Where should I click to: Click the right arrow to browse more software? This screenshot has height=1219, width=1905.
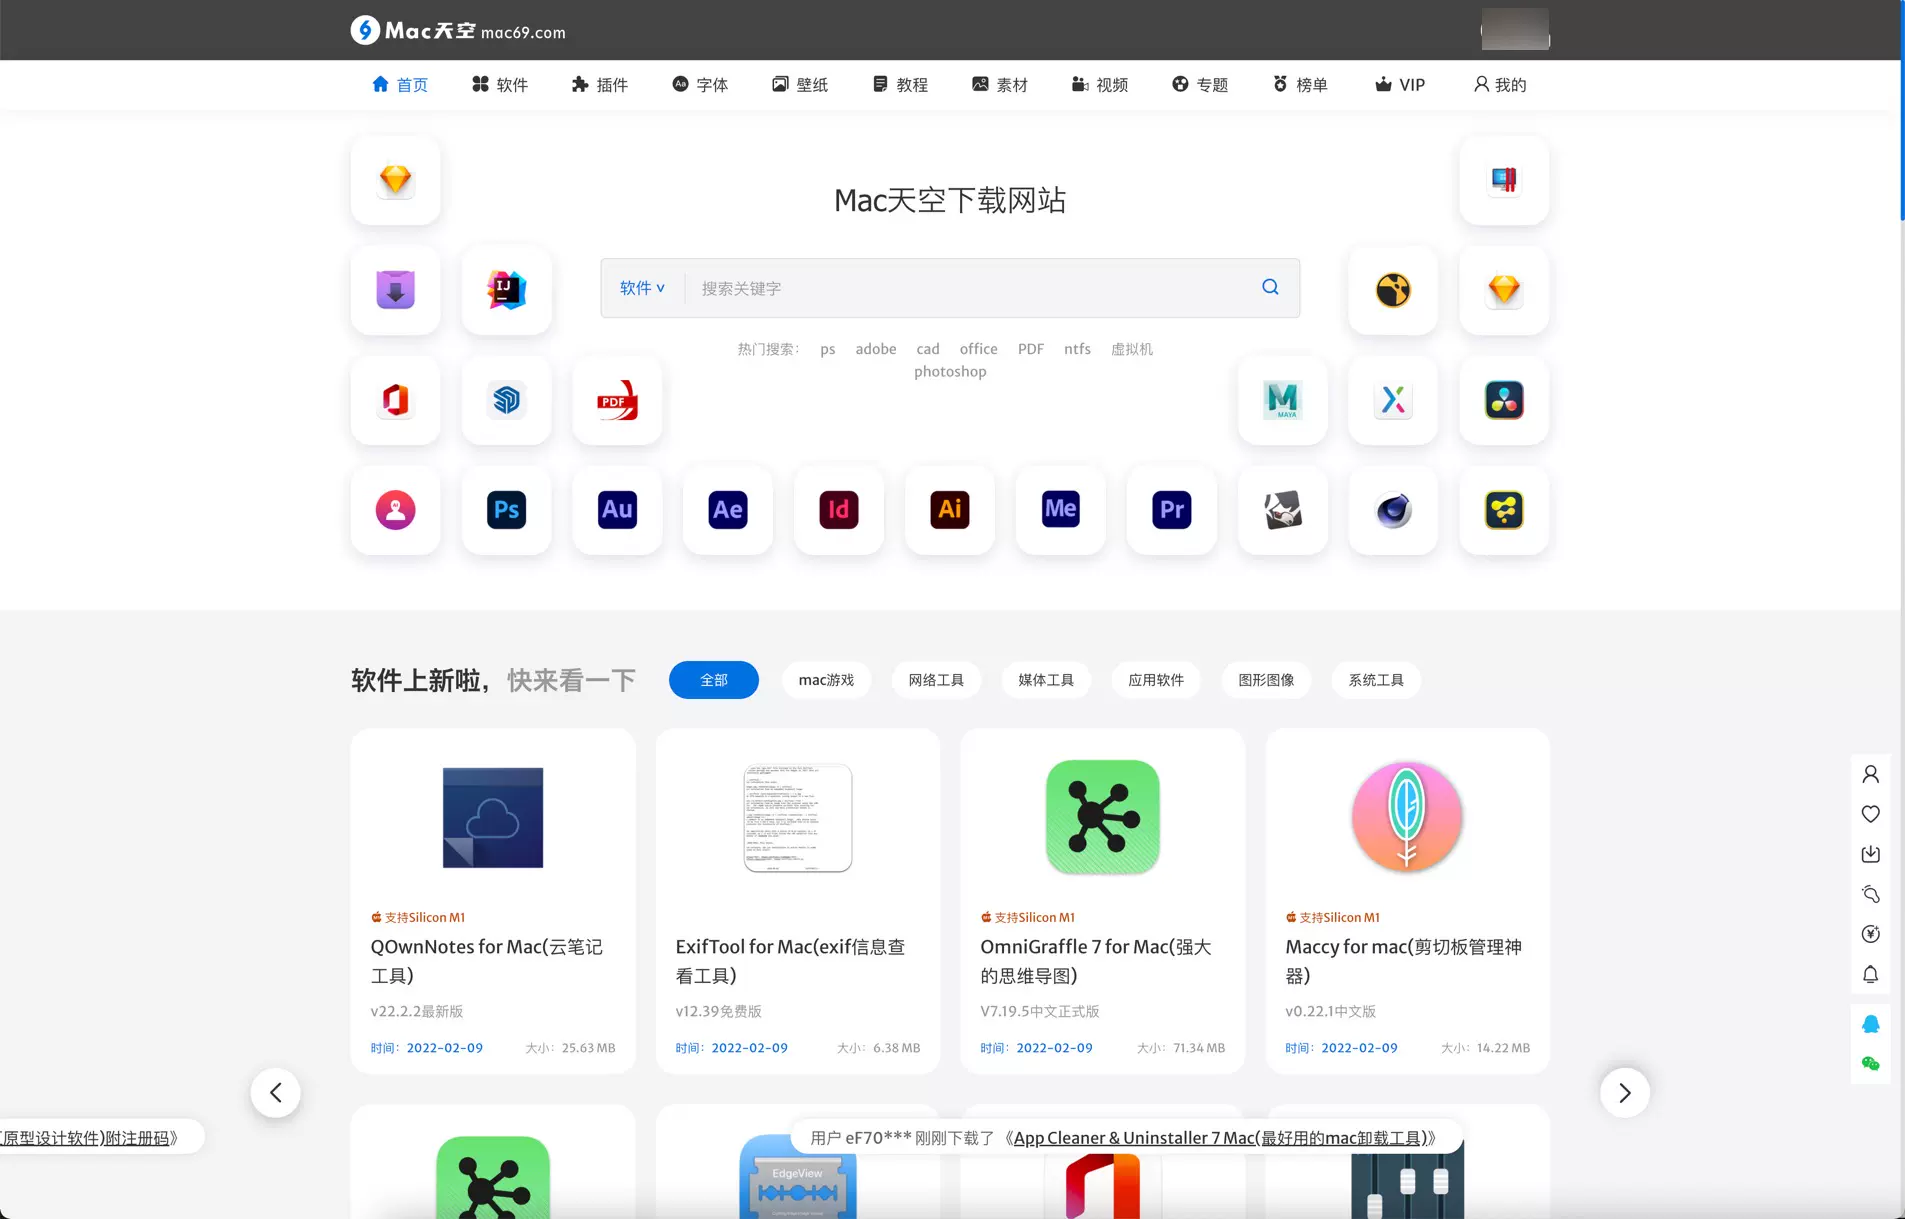click(1624, 1092)
